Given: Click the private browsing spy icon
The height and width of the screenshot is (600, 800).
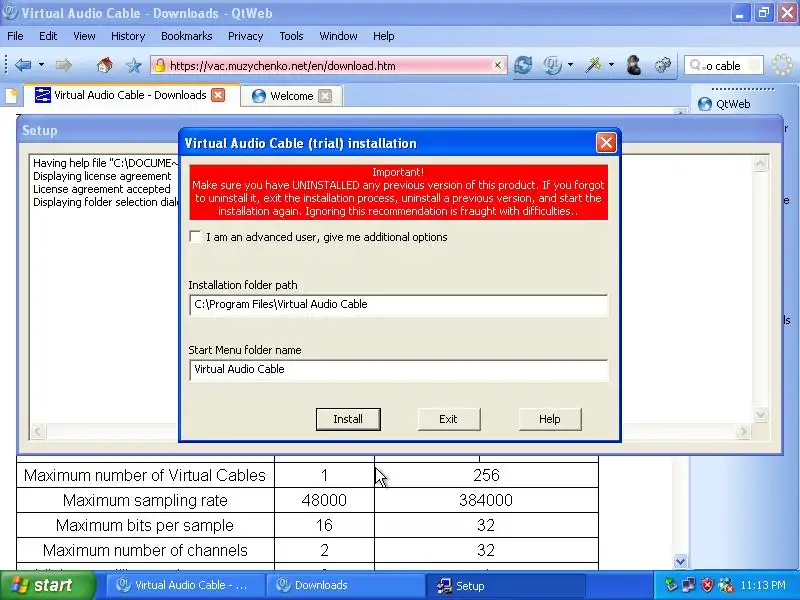Looking at the screenshot, I should coord(634,65).
